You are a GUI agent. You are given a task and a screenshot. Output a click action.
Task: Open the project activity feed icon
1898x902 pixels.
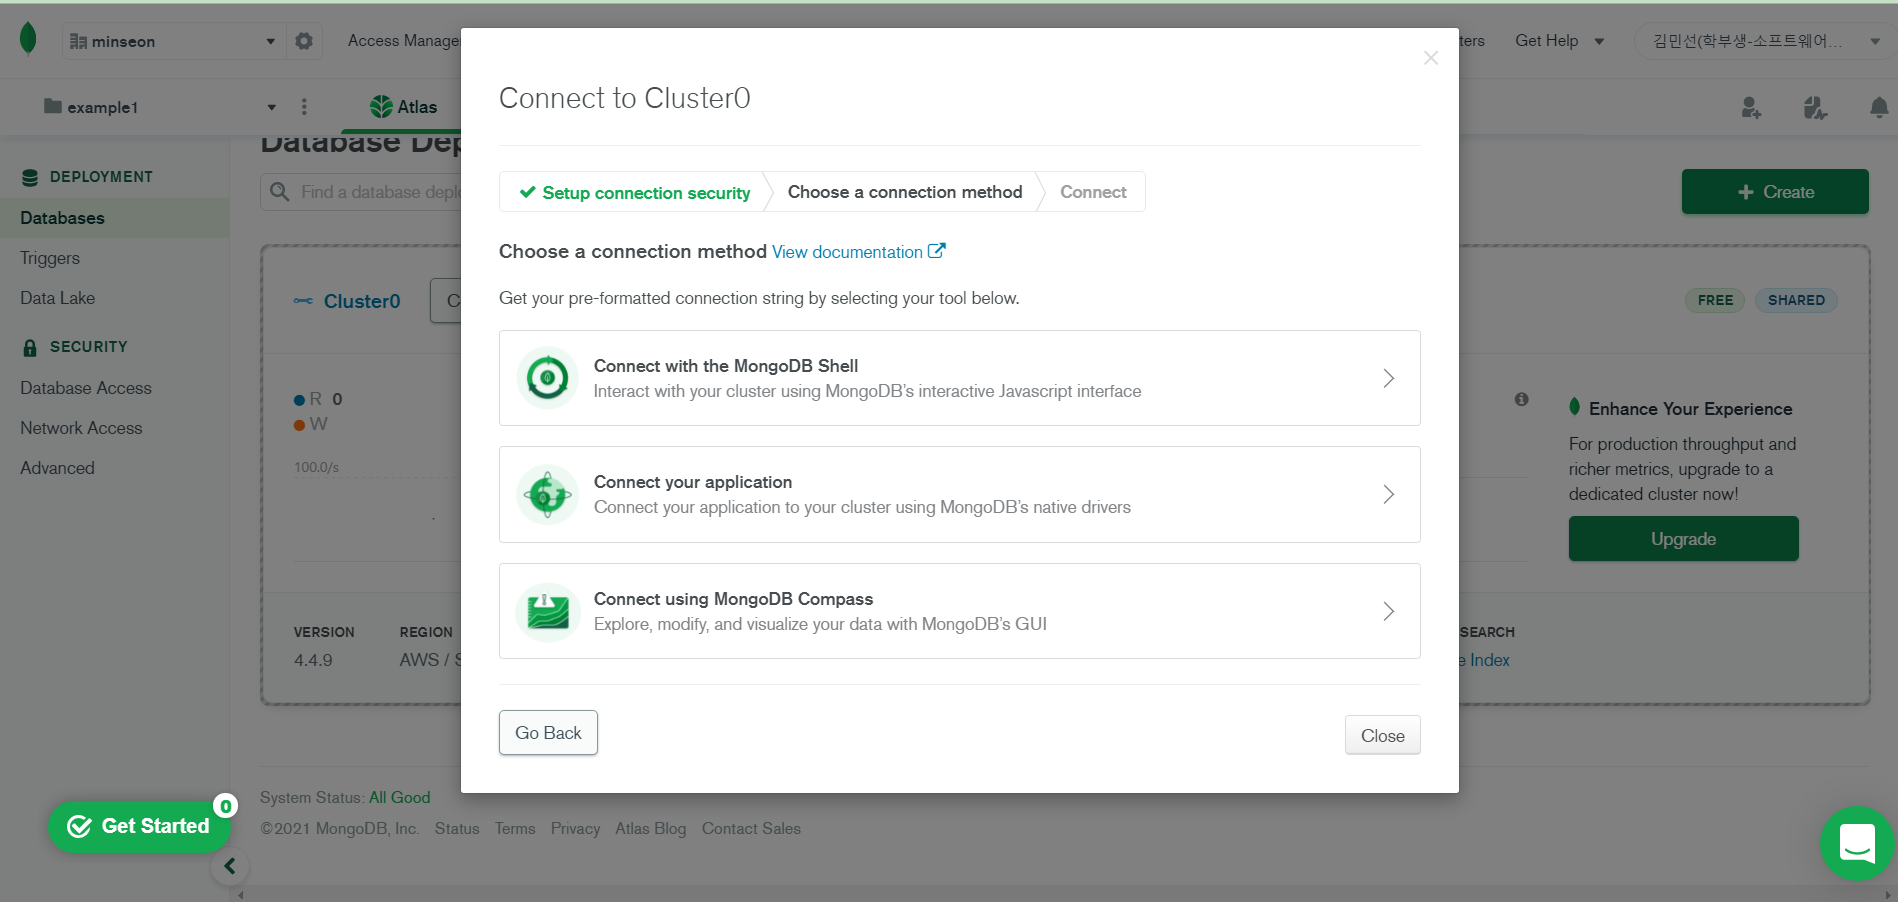(1815, 107)
